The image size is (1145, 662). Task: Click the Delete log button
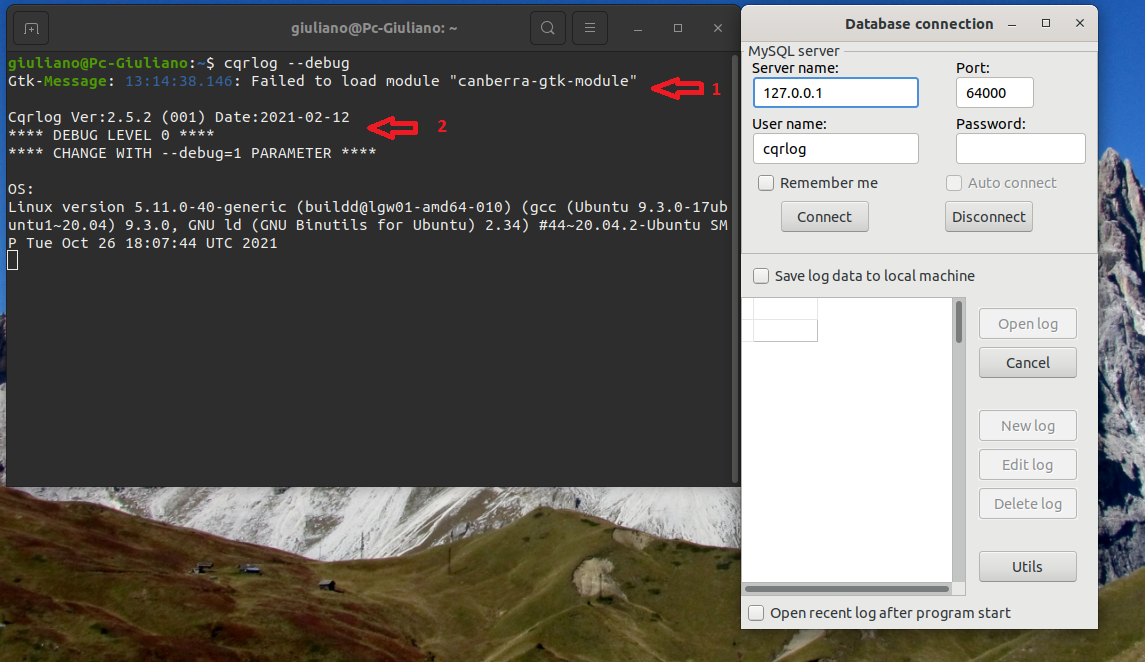tap(1027, 504)
